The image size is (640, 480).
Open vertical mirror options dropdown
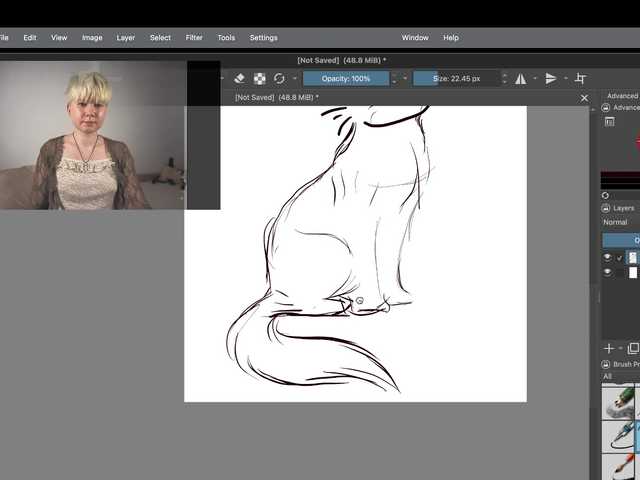pos(565,78)
